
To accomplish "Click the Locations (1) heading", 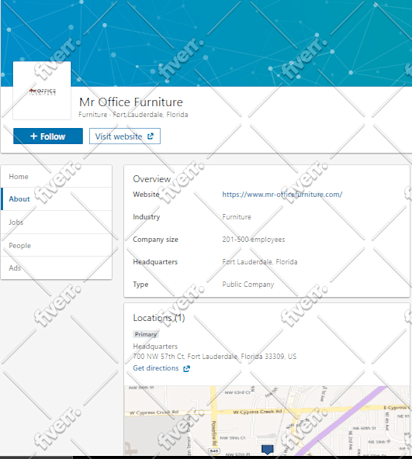I will 159,318.
